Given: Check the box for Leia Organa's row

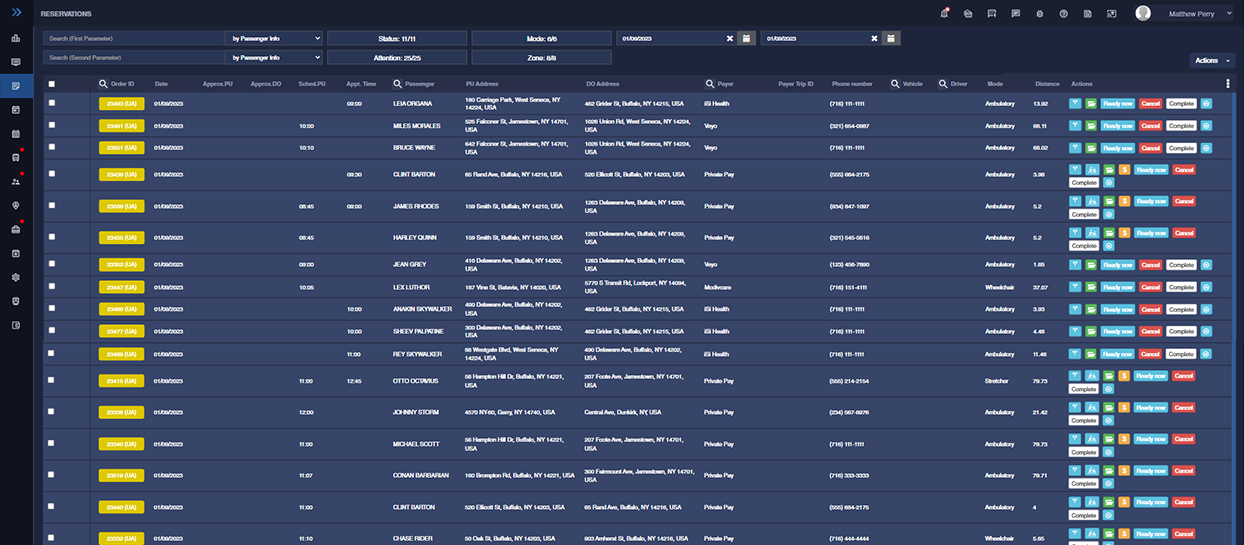Looking at the screenshot, I should click(x=52, y=102).
